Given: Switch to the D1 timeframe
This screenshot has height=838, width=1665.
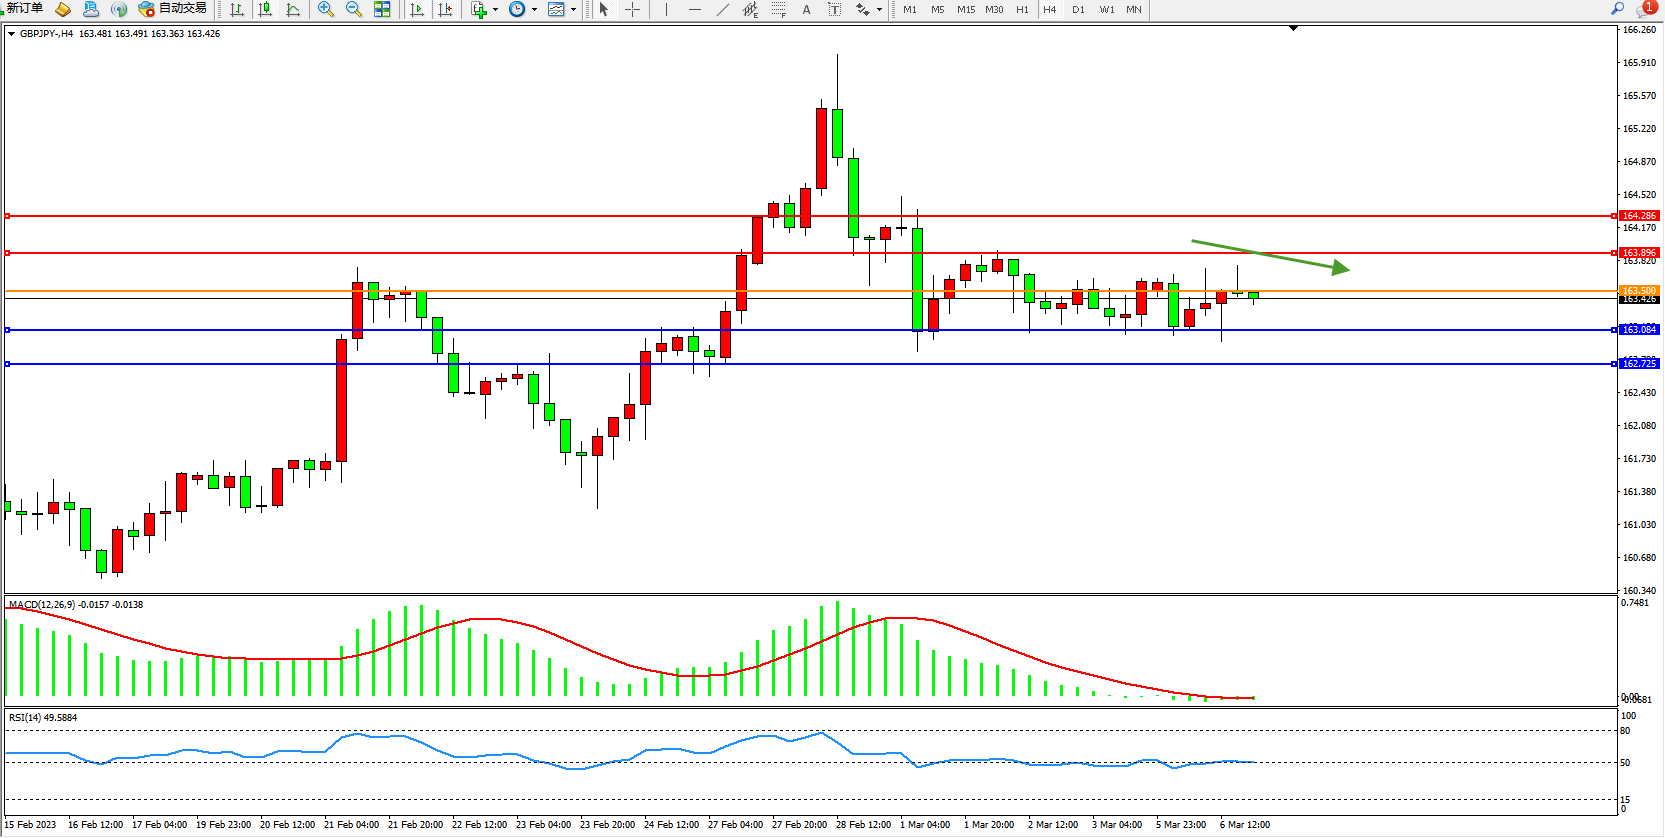Looking at the screenshot, I should (1078, 9).
